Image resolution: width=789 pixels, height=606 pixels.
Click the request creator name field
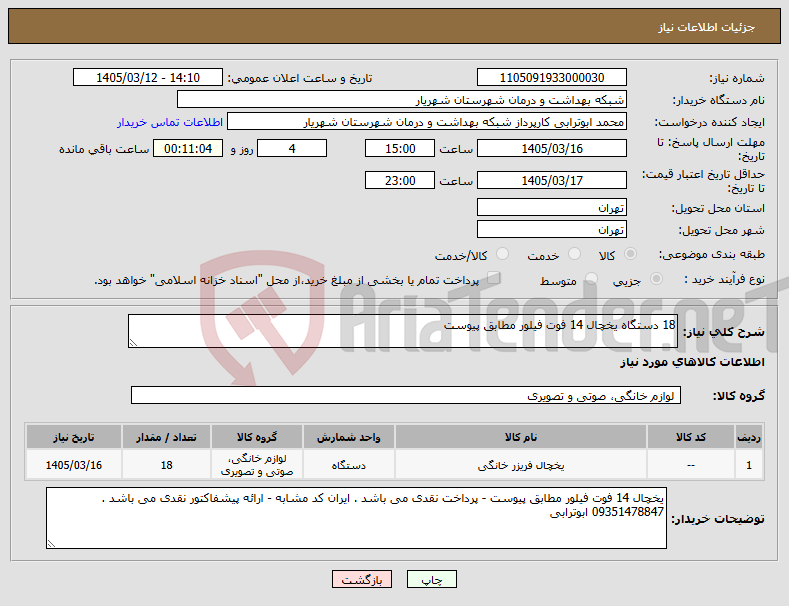click(x=427, y=122)
